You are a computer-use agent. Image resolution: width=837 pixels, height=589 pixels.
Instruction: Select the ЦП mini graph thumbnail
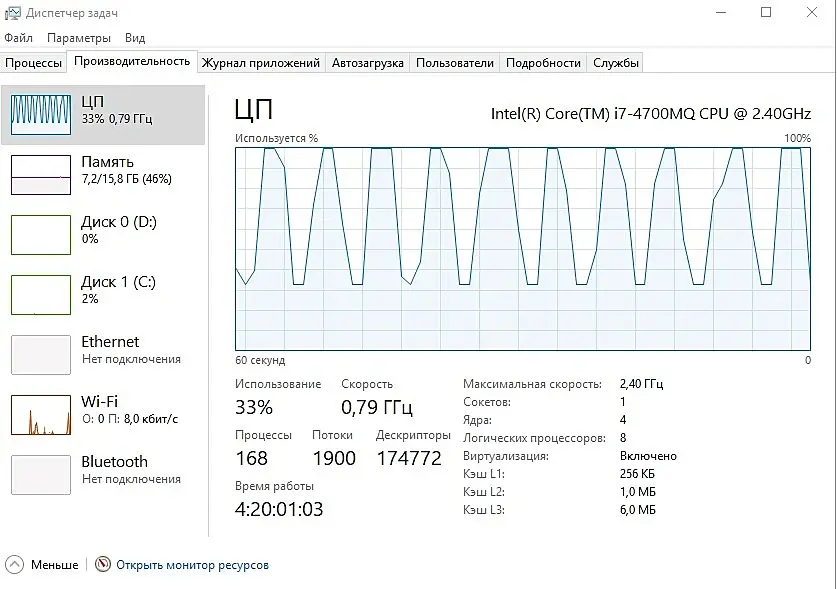(x=41, y=115)
